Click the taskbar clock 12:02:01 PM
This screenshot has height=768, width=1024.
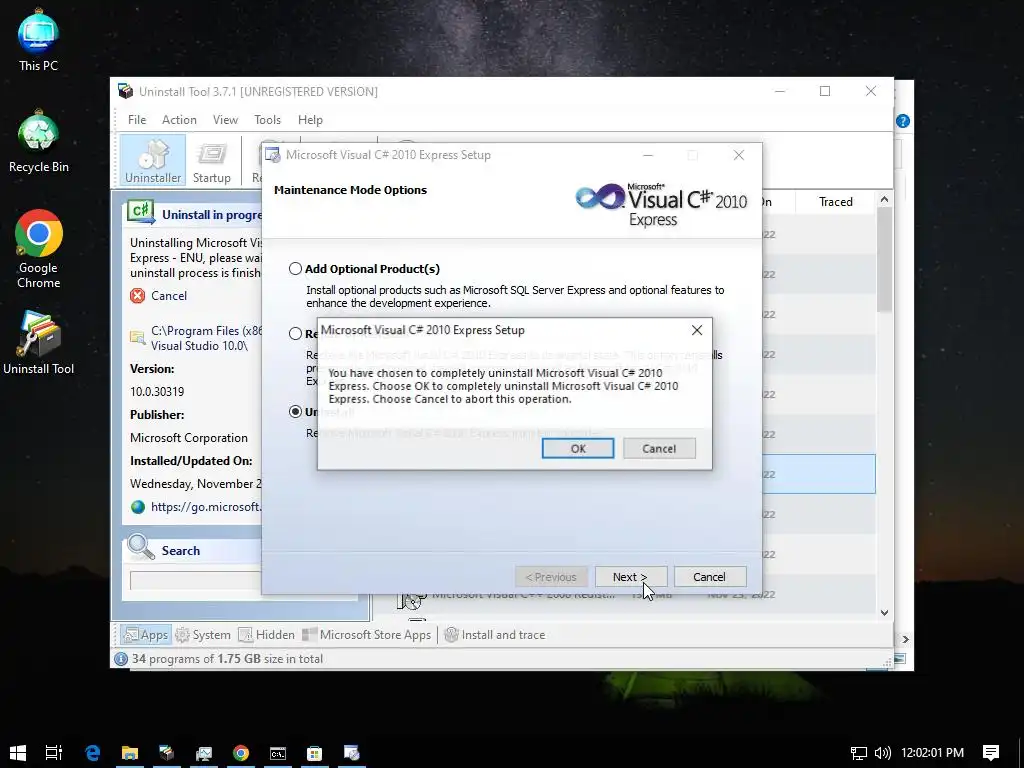(932, 753)
